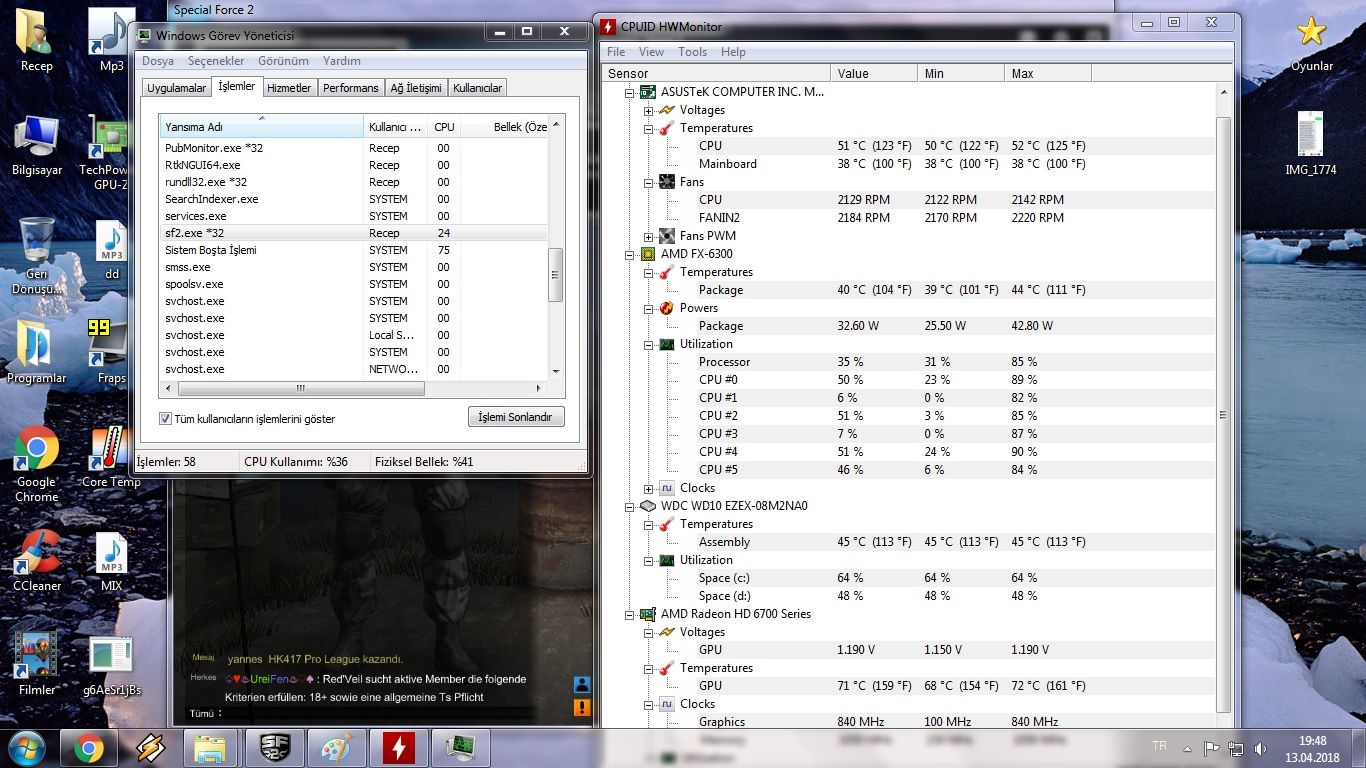Viewport: 1366px width, 768px height.
Task: Switch to the Hizmetler tab
Action: click(x=289, y=88)
